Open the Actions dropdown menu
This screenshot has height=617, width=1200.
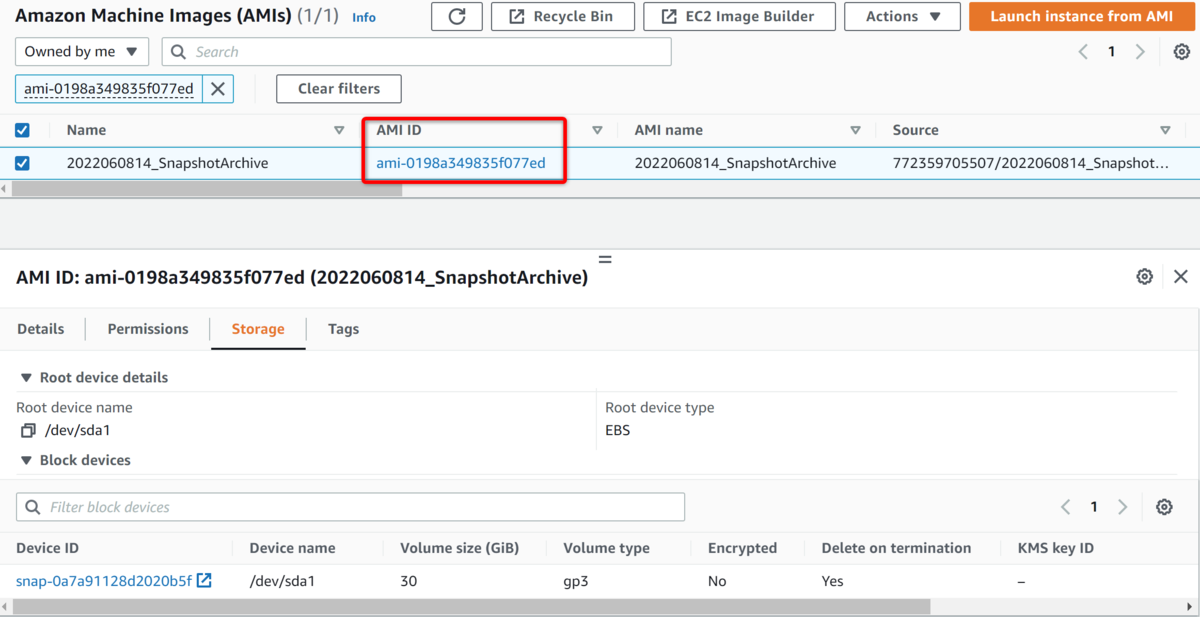[x=904, y=16]
